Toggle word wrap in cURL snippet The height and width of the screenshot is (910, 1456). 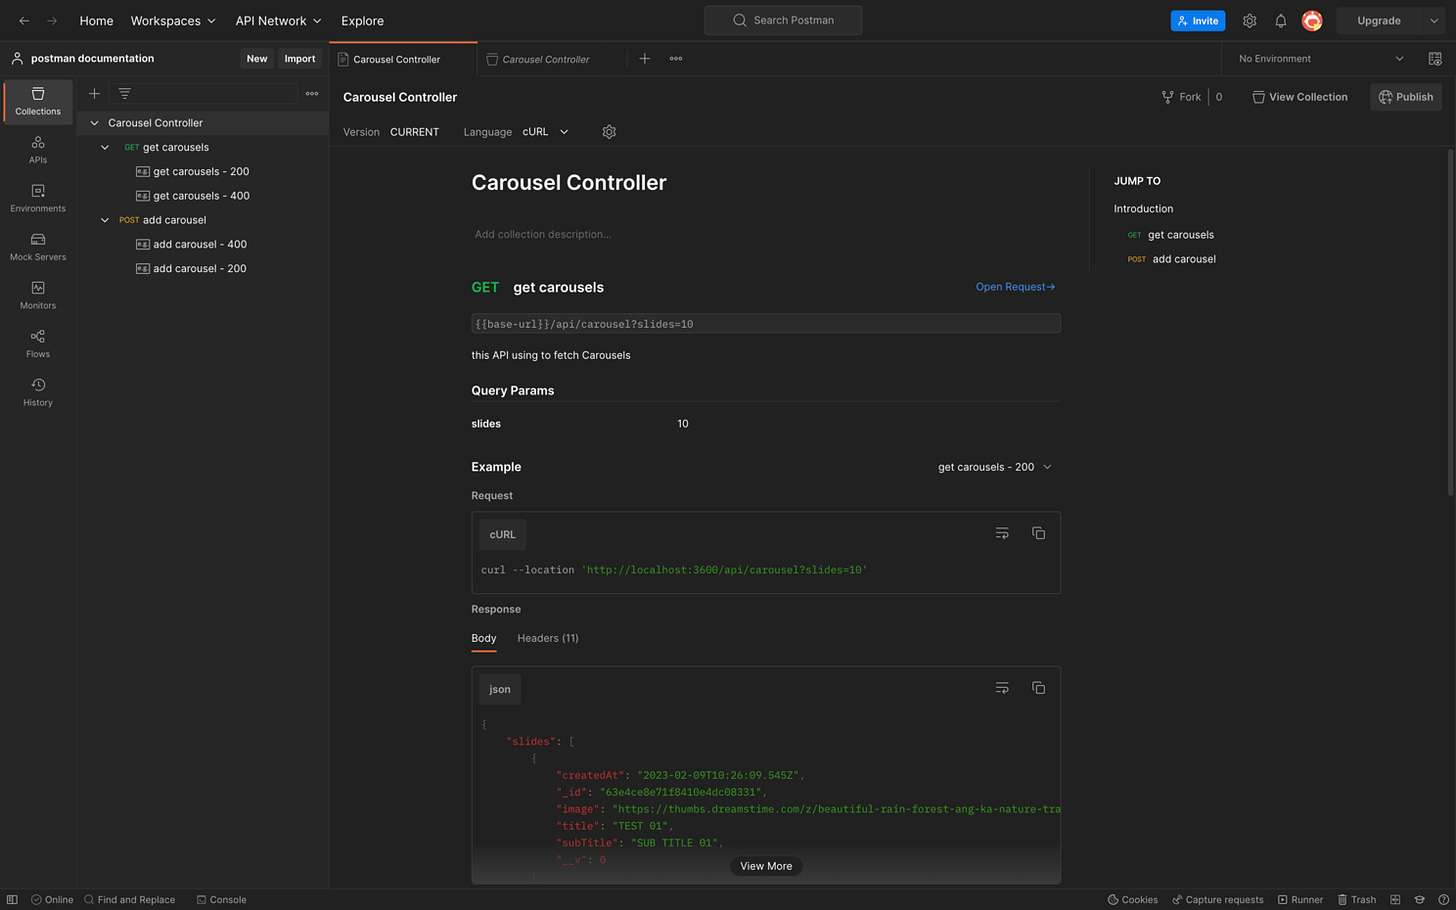[1002, 533]
